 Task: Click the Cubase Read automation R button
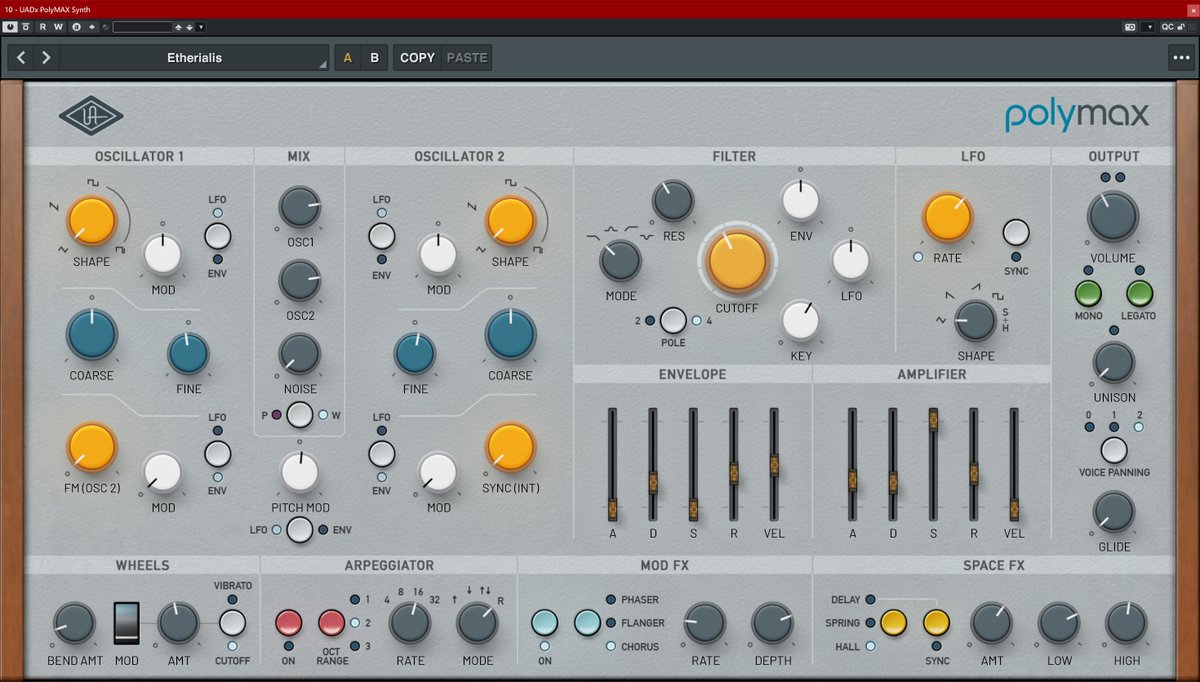tap(43, 27)
